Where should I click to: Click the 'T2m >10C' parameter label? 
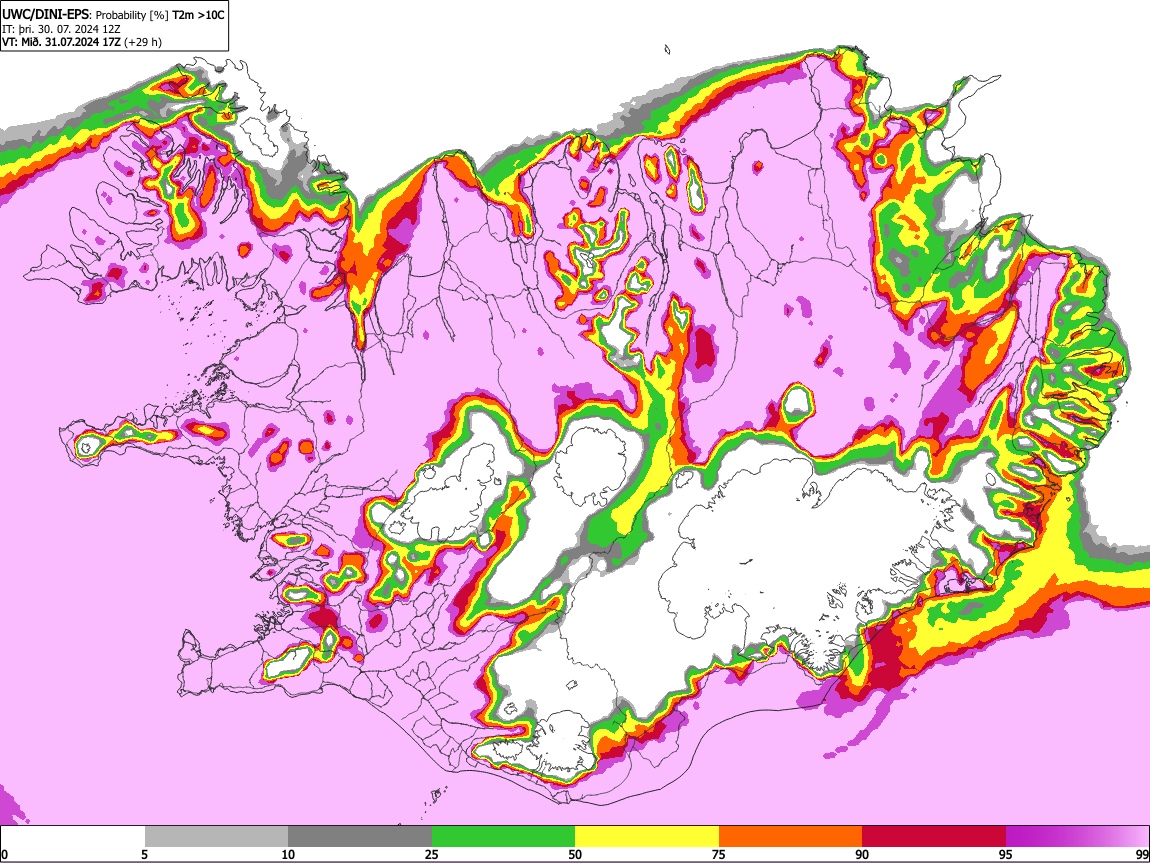198,15
